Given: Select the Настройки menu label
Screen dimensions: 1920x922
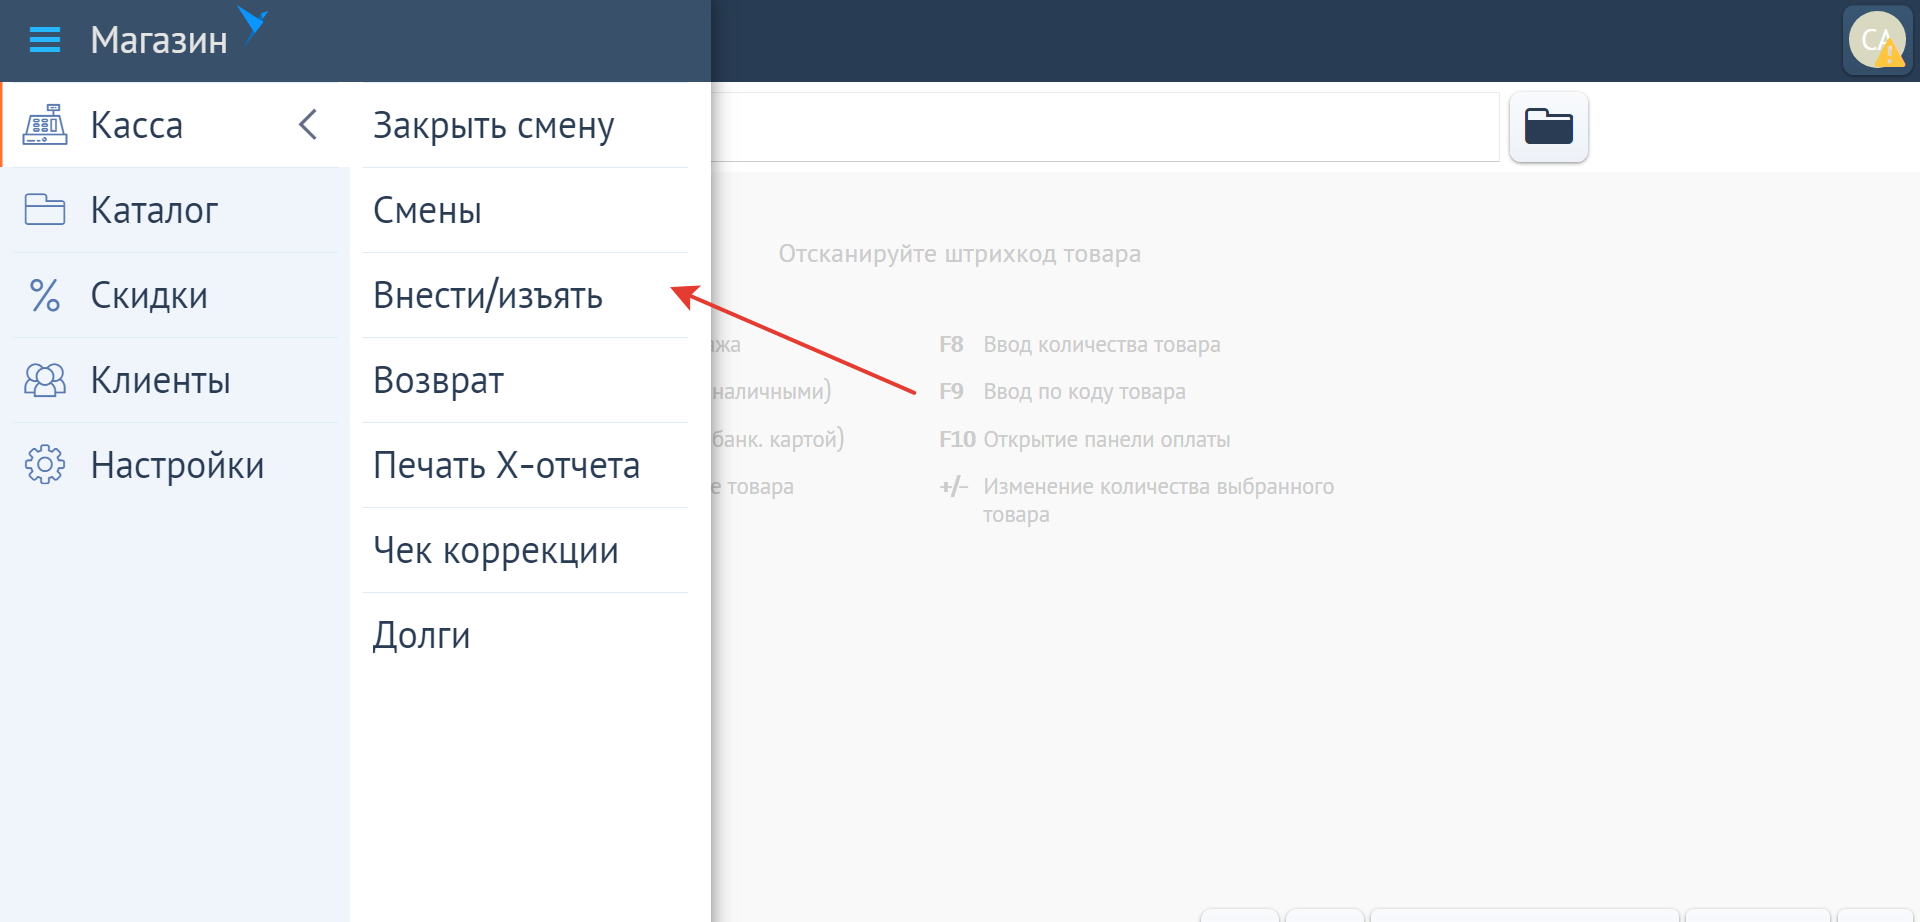Looking at the screenshot, I should coord(177,465).
